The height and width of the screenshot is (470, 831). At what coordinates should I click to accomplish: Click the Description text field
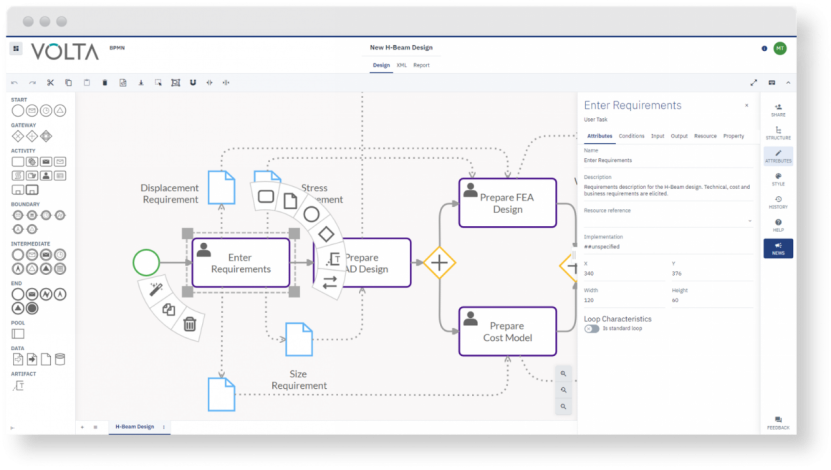[668, 191]
